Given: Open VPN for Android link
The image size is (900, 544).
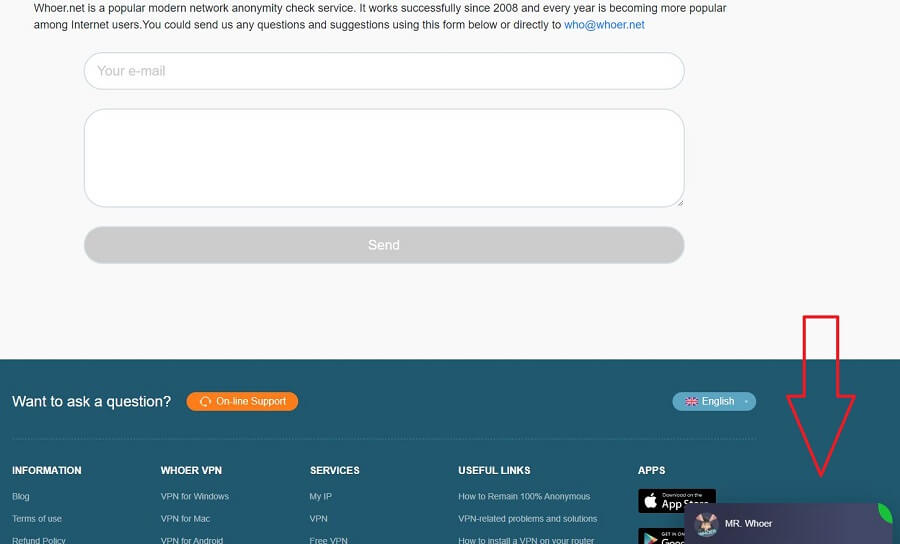Looking at the screenshot, I should click(x=192, y=540).
